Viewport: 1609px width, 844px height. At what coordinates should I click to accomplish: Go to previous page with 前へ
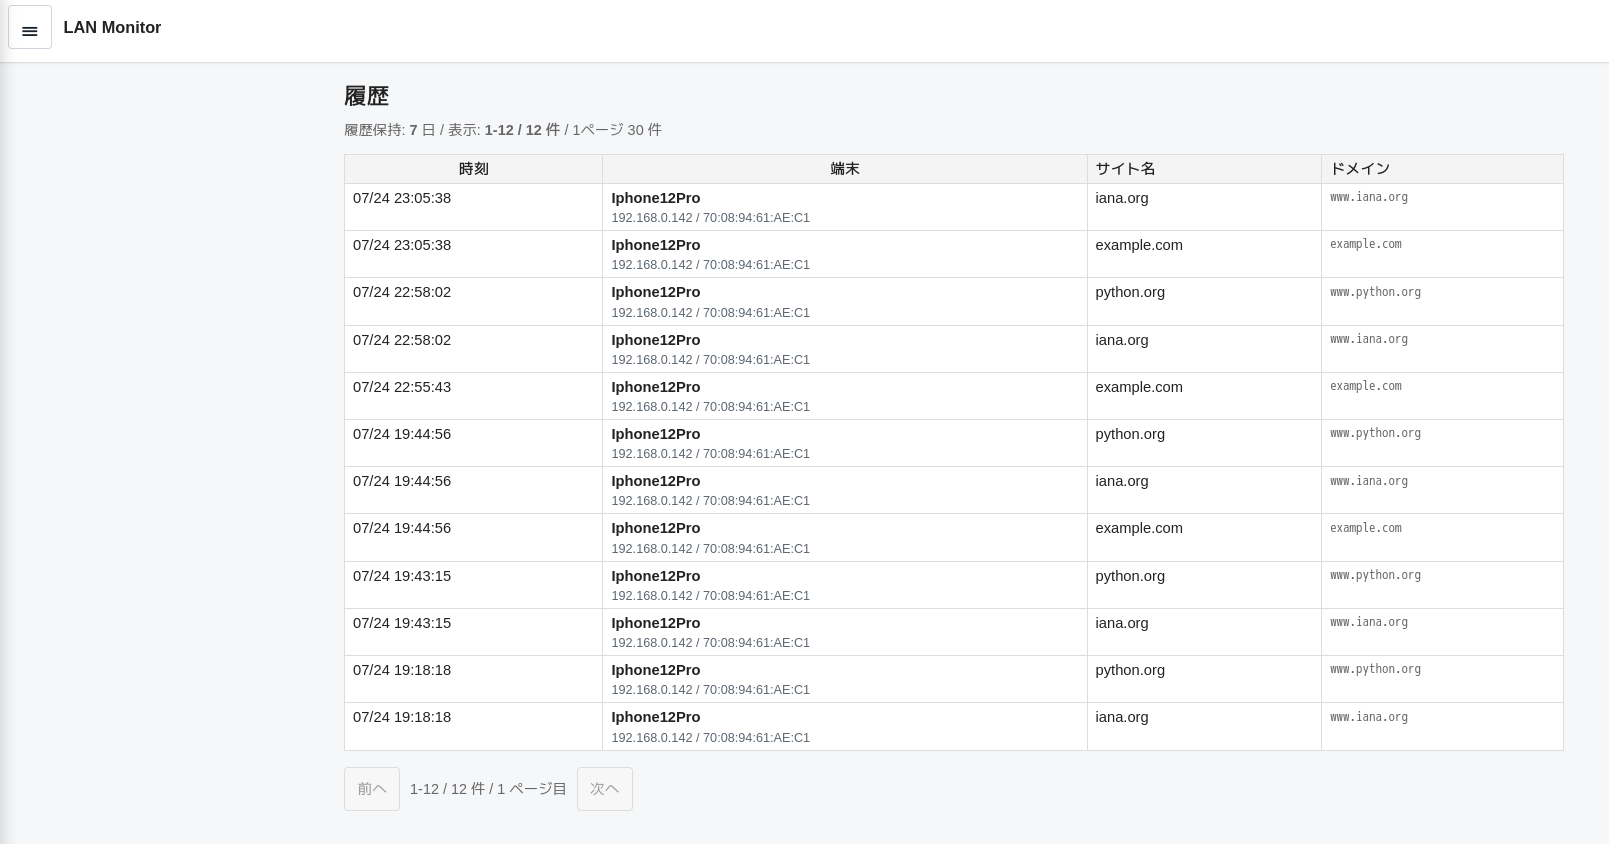pos(372,789)
